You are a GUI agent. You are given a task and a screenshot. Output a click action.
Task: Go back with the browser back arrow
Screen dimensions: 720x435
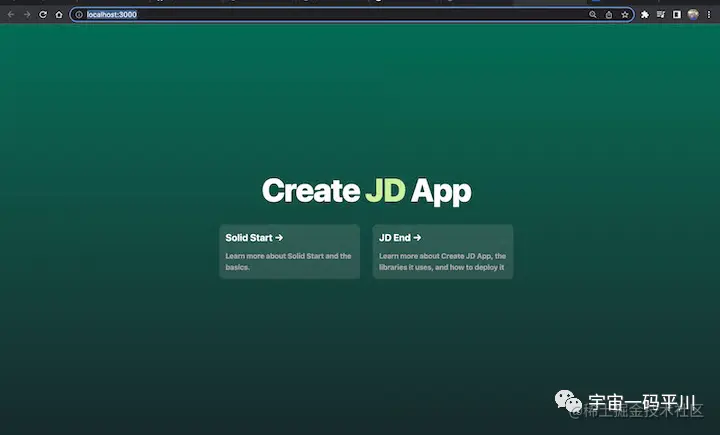[x=11, y=15]
